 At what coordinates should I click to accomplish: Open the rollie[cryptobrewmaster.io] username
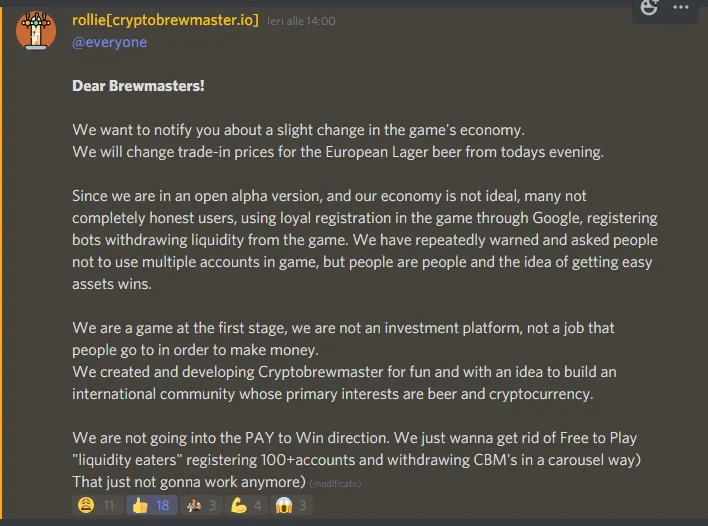pos(165,20)
